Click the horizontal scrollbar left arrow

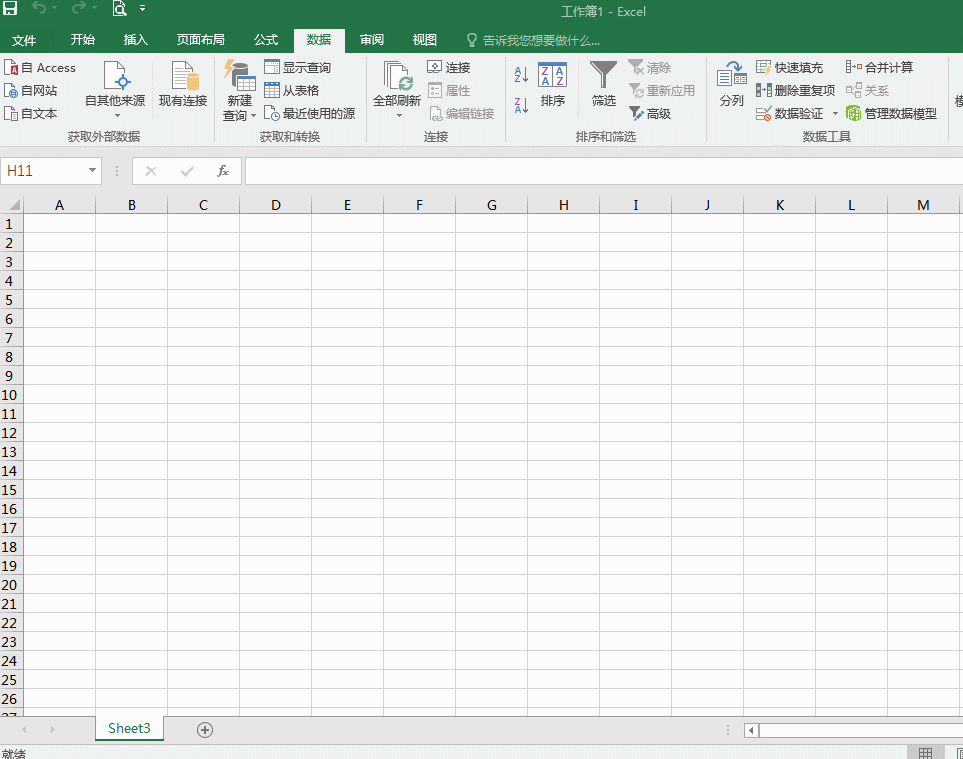(751, 730)
